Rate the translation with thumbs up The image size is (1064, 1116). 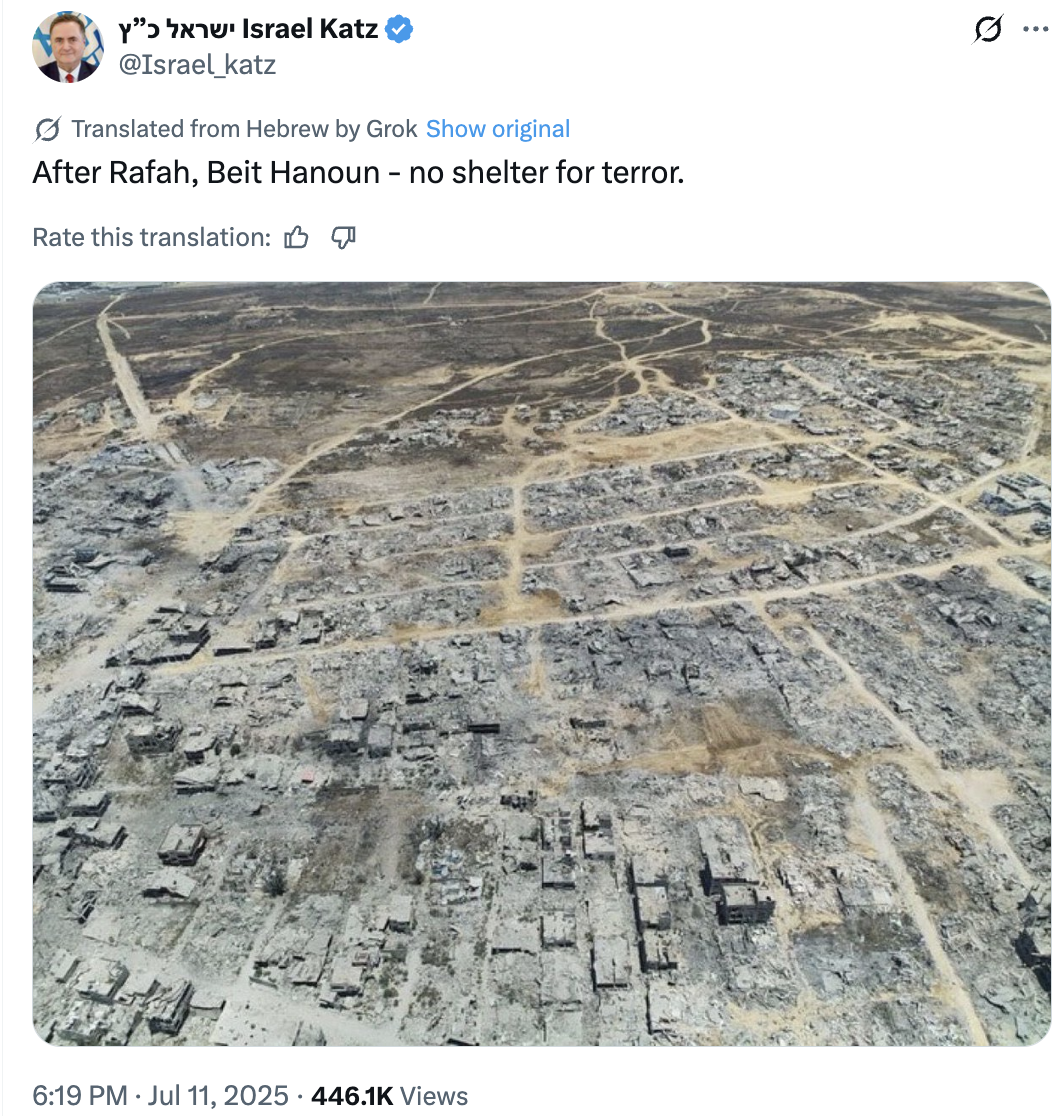pyautogui.click(x=296, y=237)
